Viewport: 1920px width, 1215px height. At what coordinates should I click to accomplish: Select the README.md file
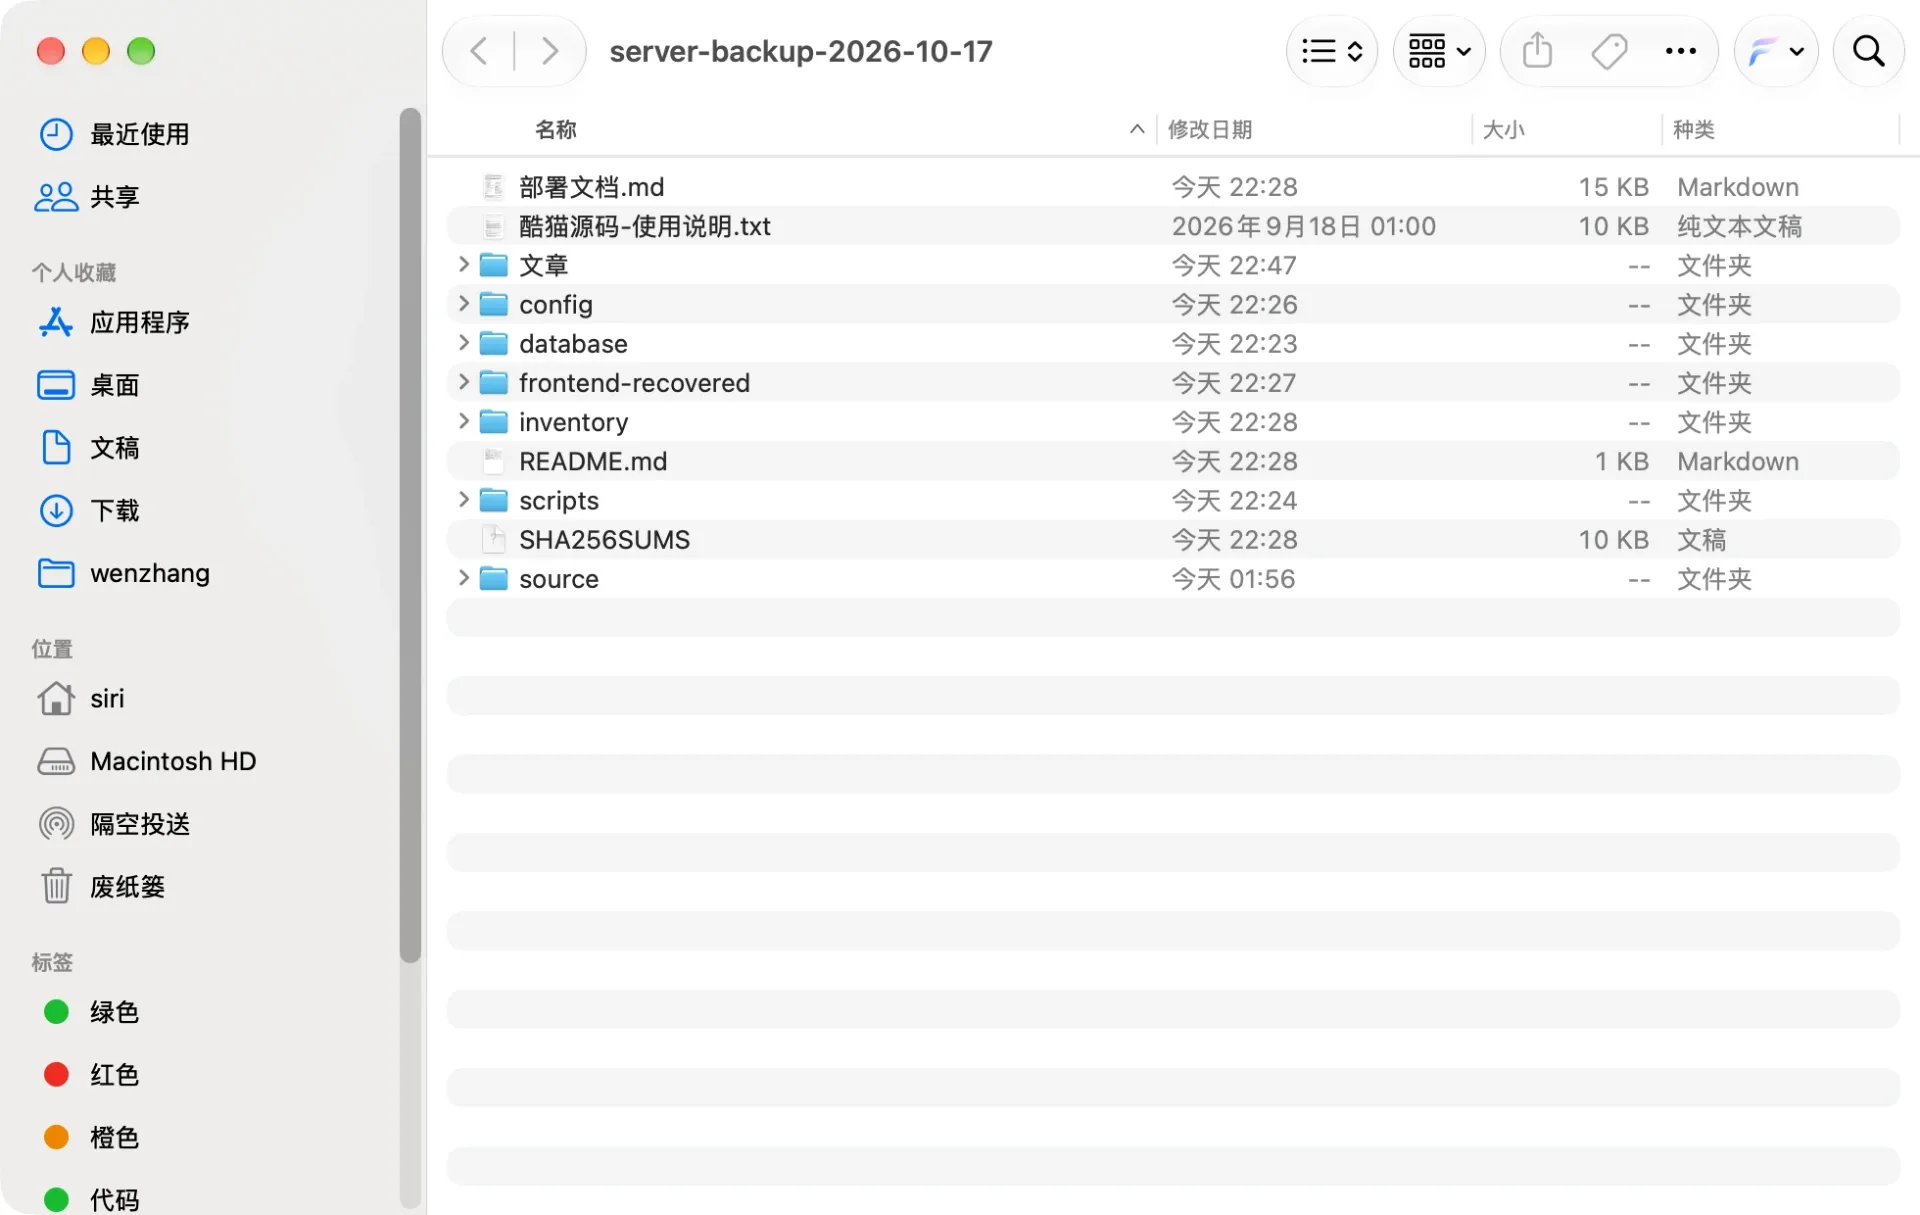(1173, 461)
